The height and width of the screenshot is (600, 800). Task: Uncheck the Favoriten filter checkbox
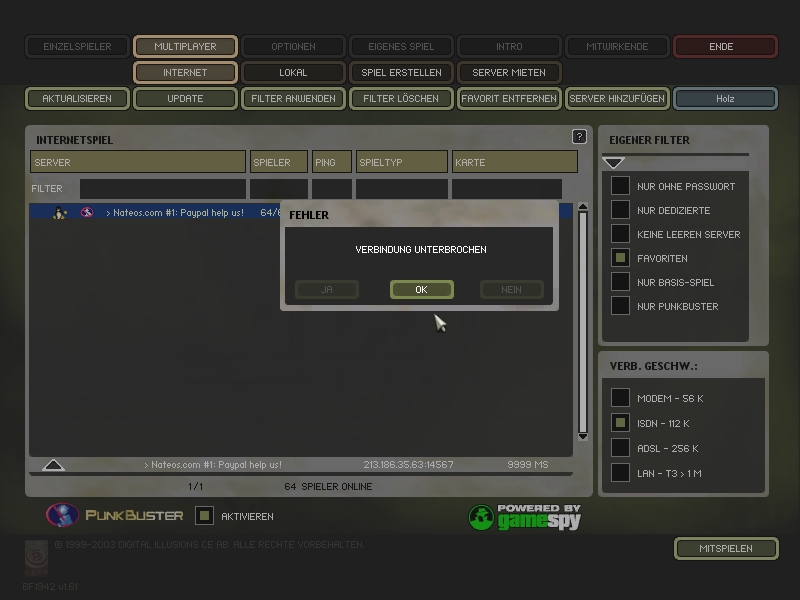(x=621, y=258)
